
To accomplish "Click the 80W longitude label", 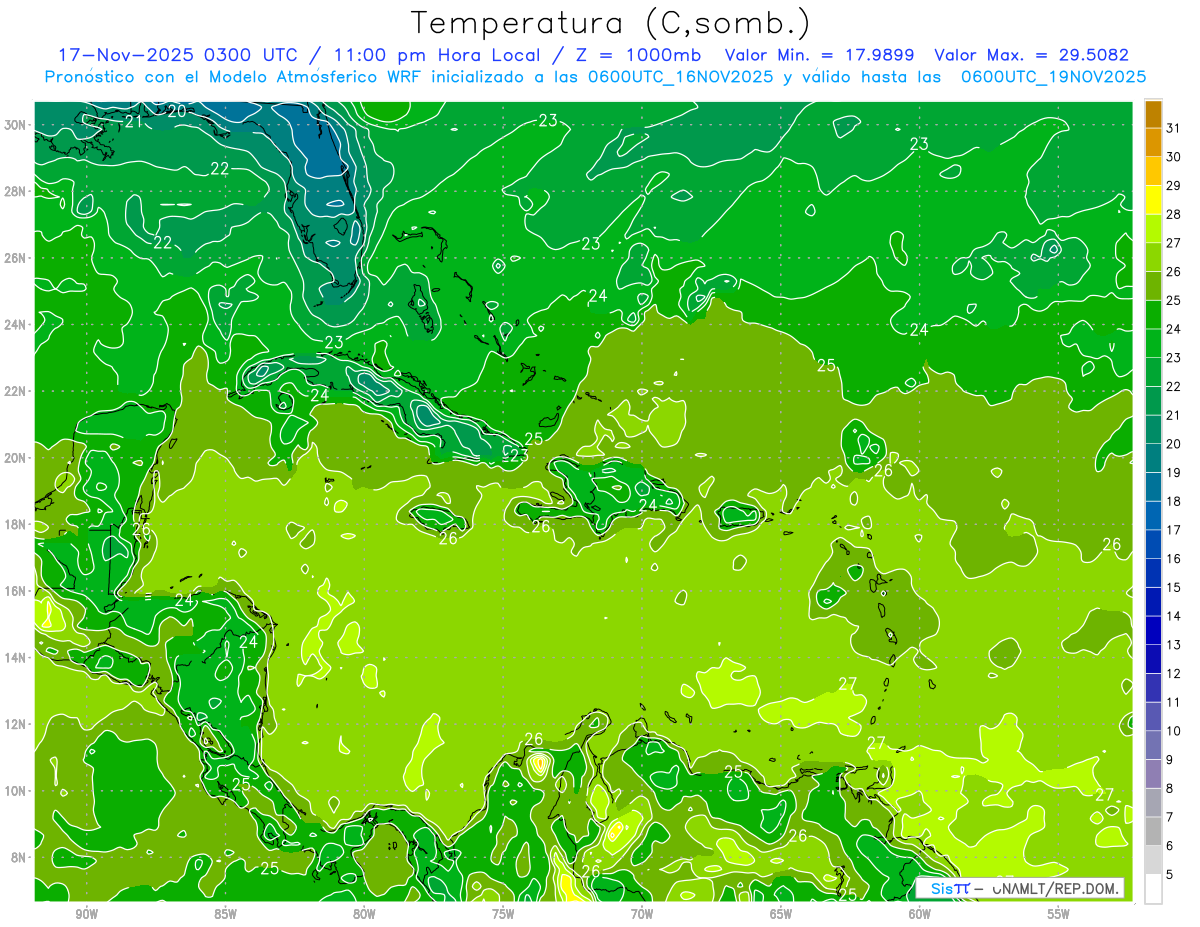I will (x=364, y=914).
